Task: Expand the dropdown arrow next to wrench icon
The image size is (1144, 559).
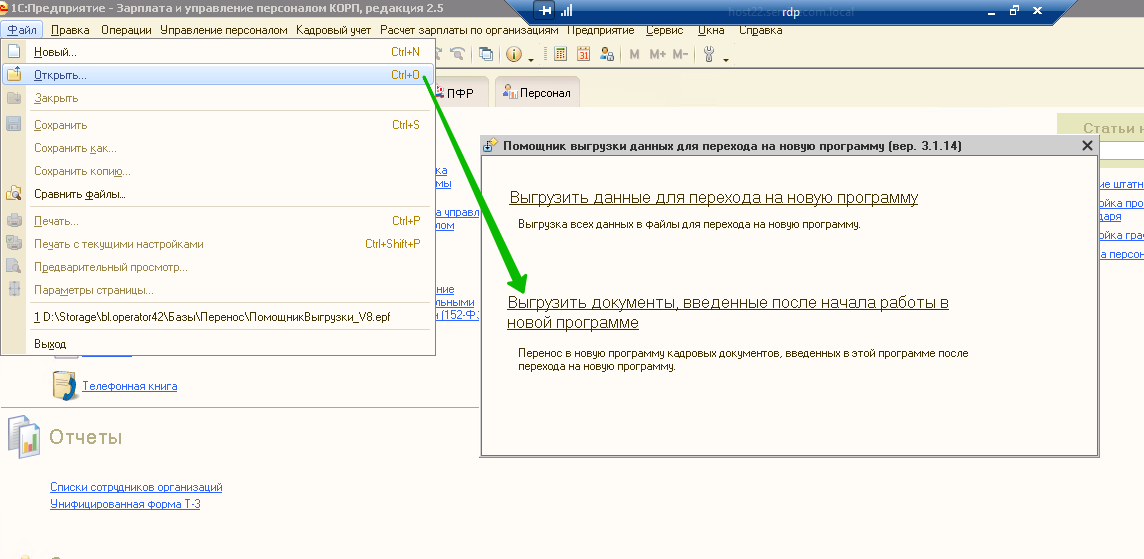Action: click(x=726, y=59)
